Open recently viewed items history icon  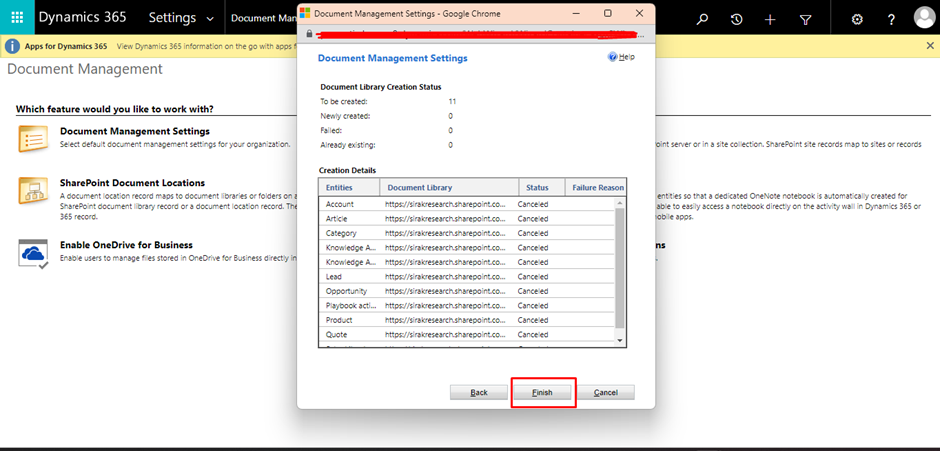click(736, 19)
